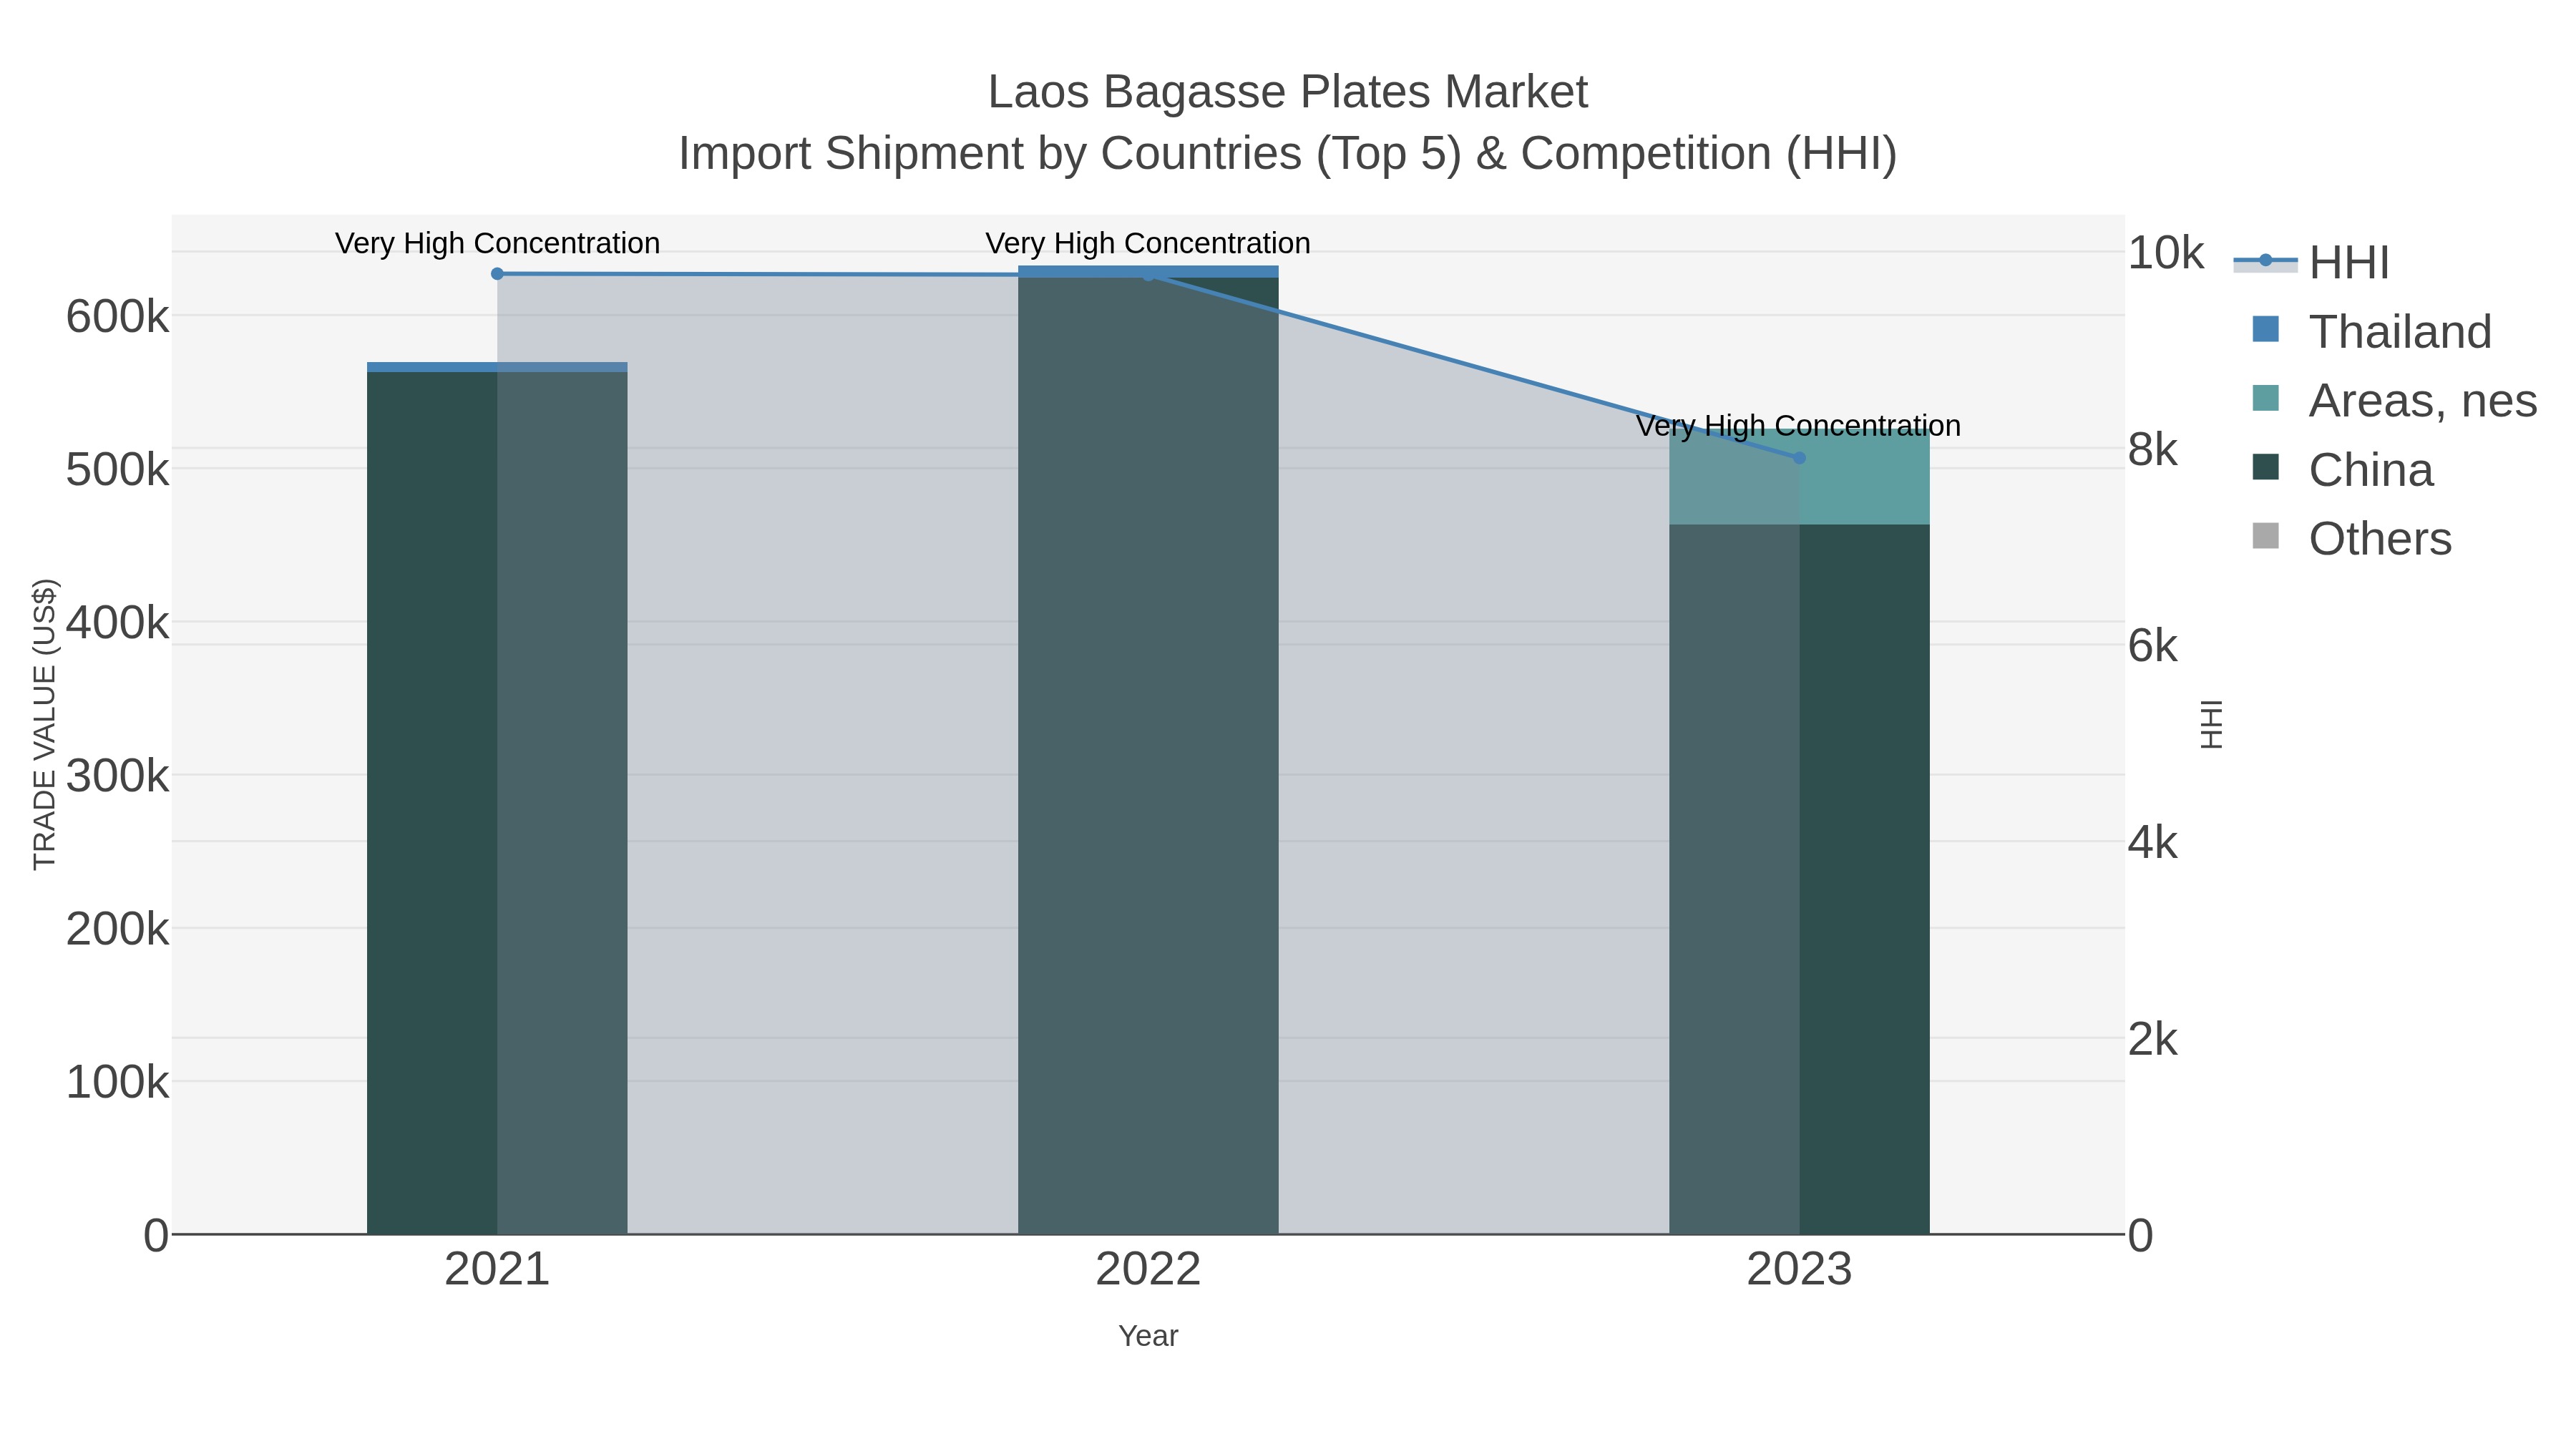This screenshot has width=2576, height=1449.
Task: Click the China dark green legend swatch
Action: 2265,467
